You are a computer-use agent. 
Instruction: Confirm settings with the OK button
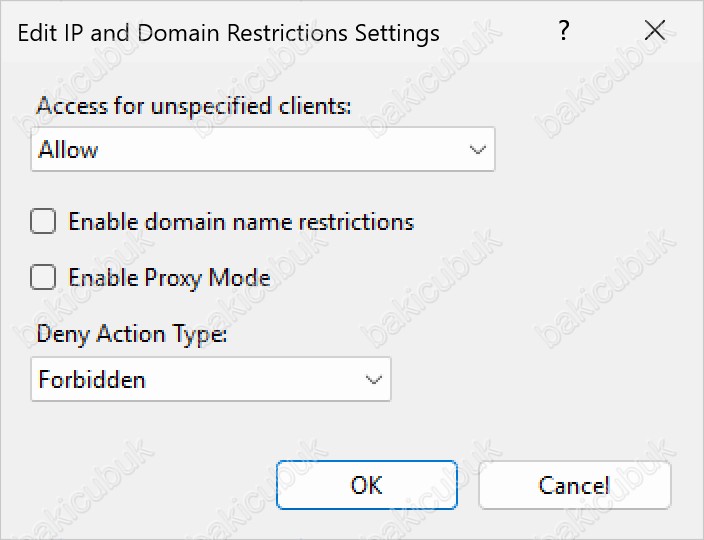[x=367, y=485]
